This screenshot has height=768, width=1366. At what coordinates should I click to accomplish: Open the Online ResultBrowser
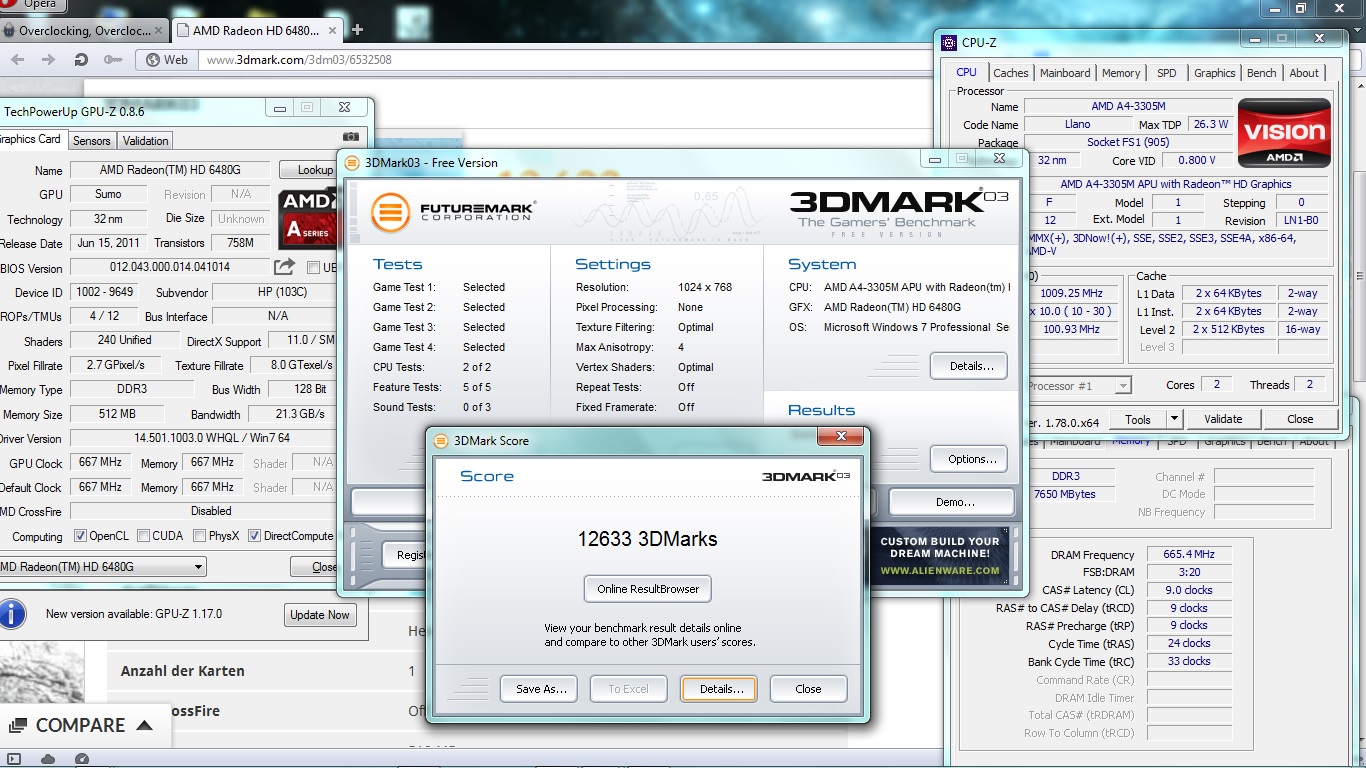click(x=648, y=589)
